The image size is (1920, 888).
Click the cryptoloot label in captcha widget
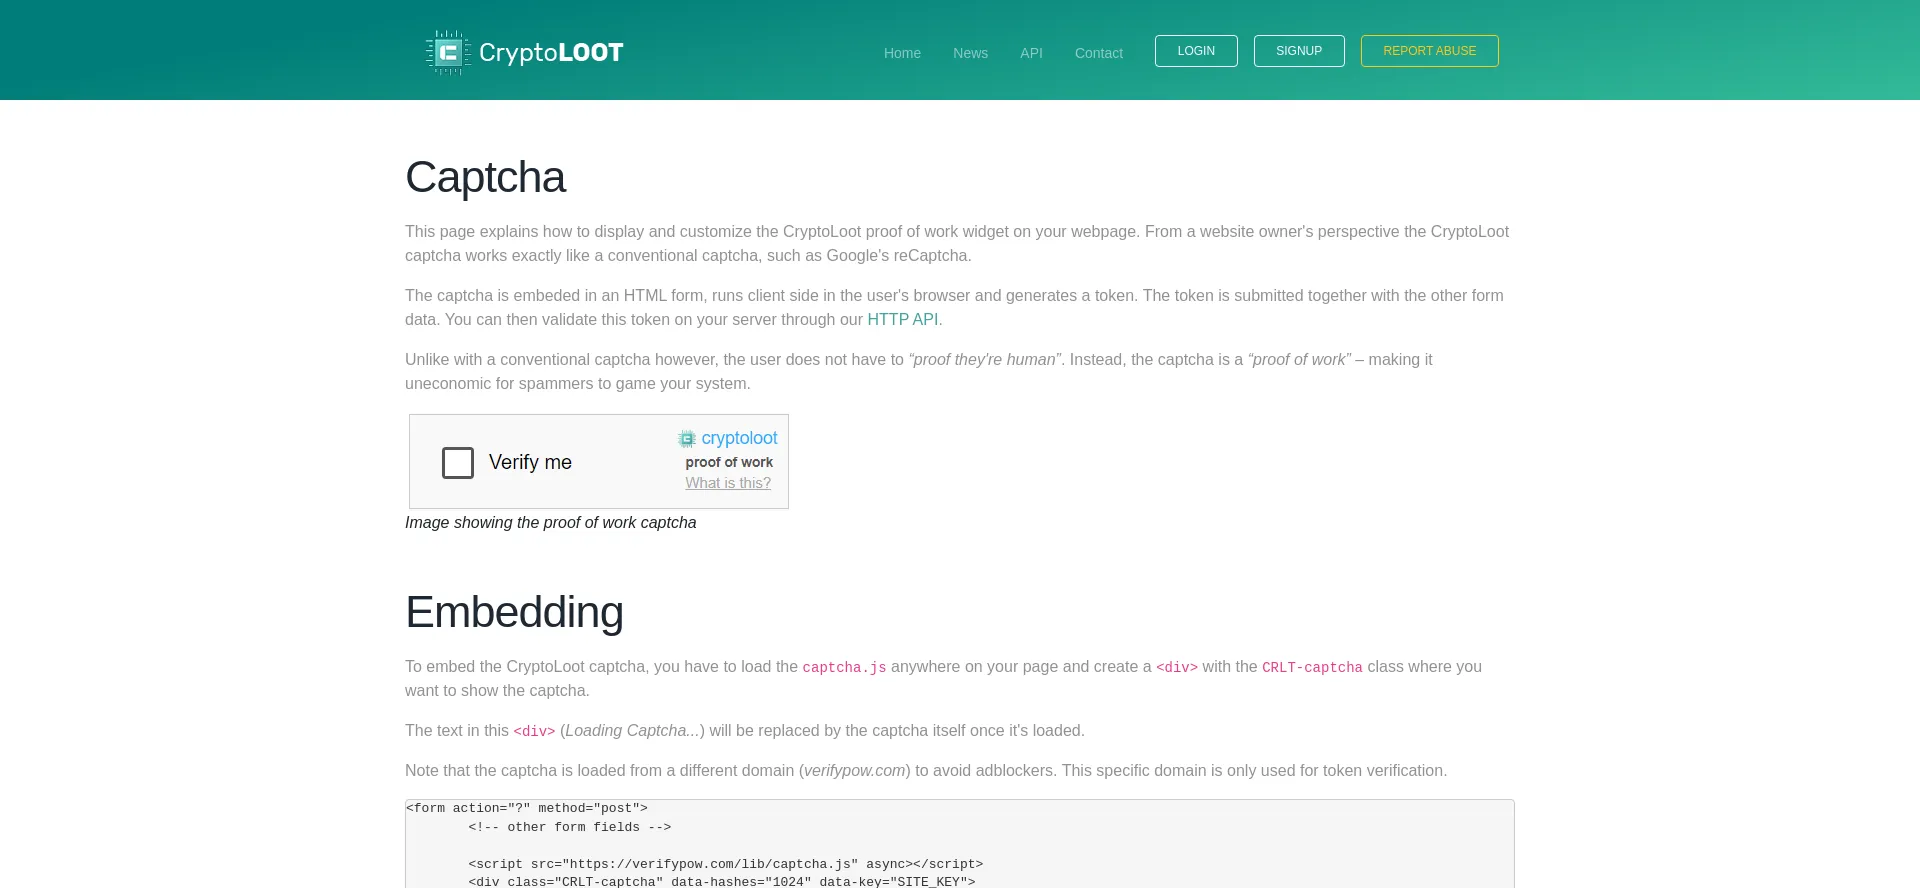pyautogui.click(x=739, y=438)
